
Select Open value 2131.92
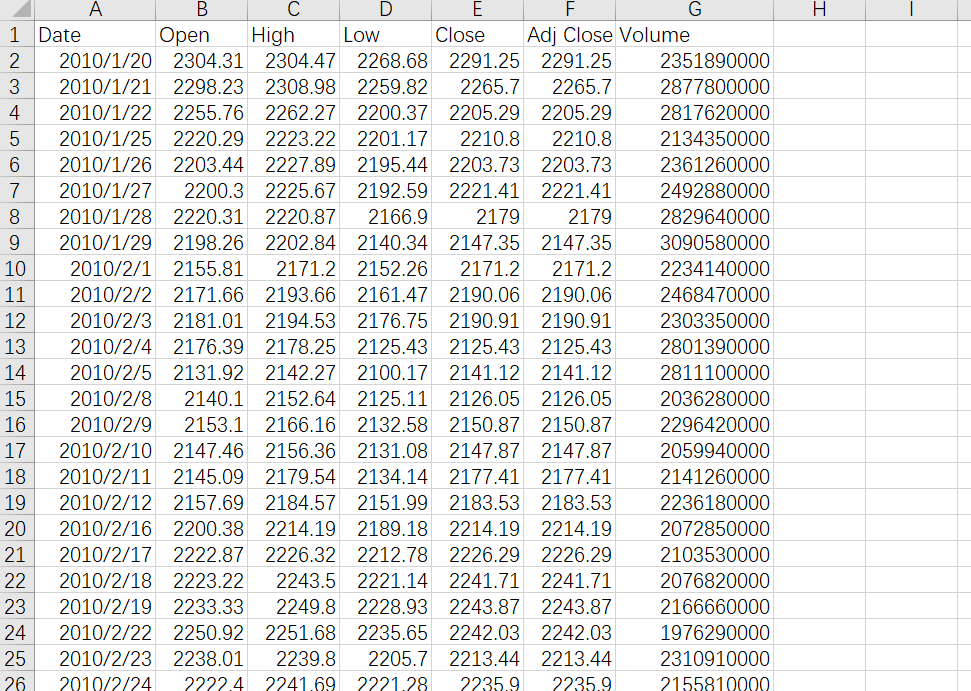pos(202,373)
